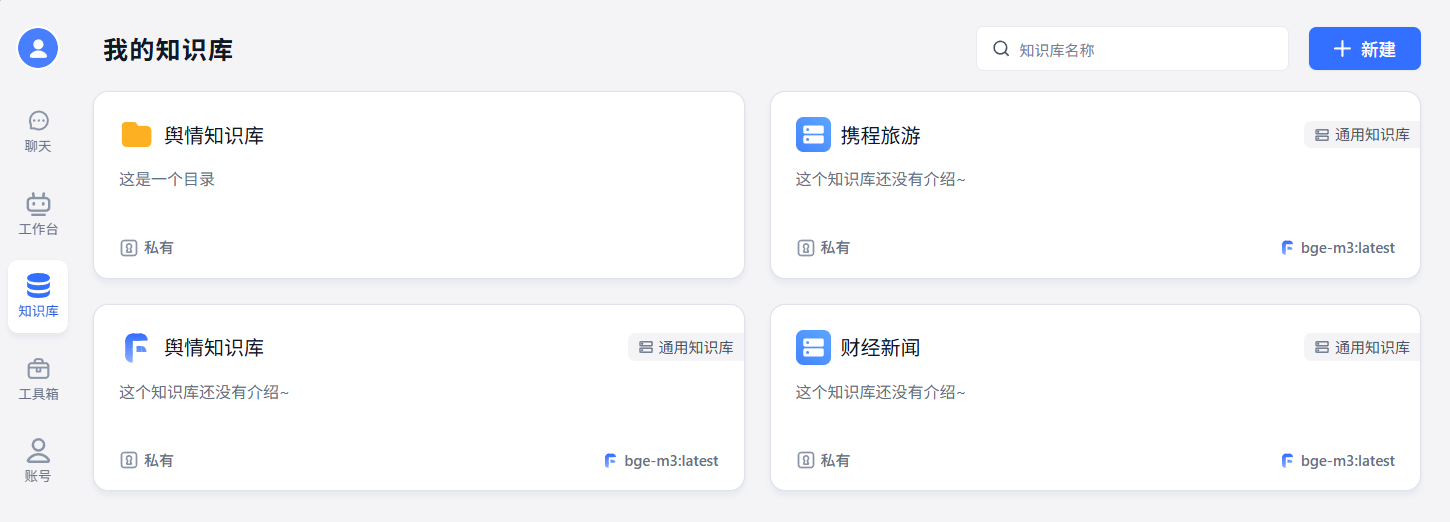Click the 携程旅游 knowledge base icon
This screenshot has width=1450, height=522.
(x=813, y=135)
